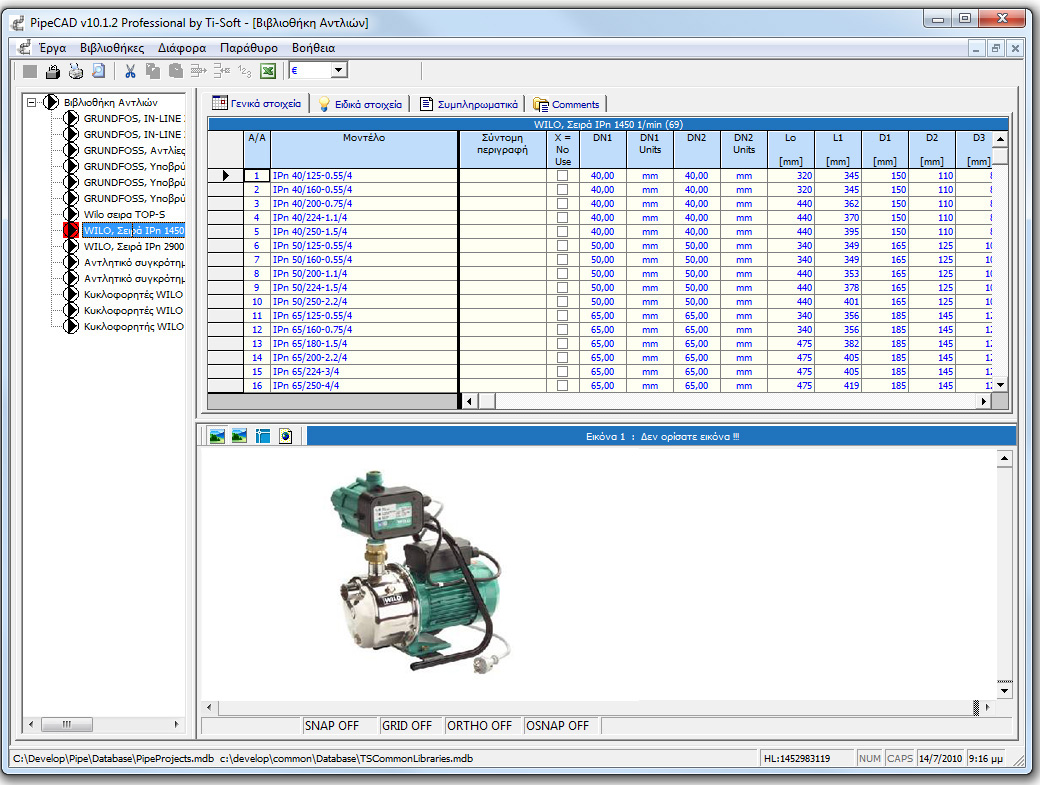Select the Cut tool in the toolbar
The image size is (1040, 785).
(131, 71)
